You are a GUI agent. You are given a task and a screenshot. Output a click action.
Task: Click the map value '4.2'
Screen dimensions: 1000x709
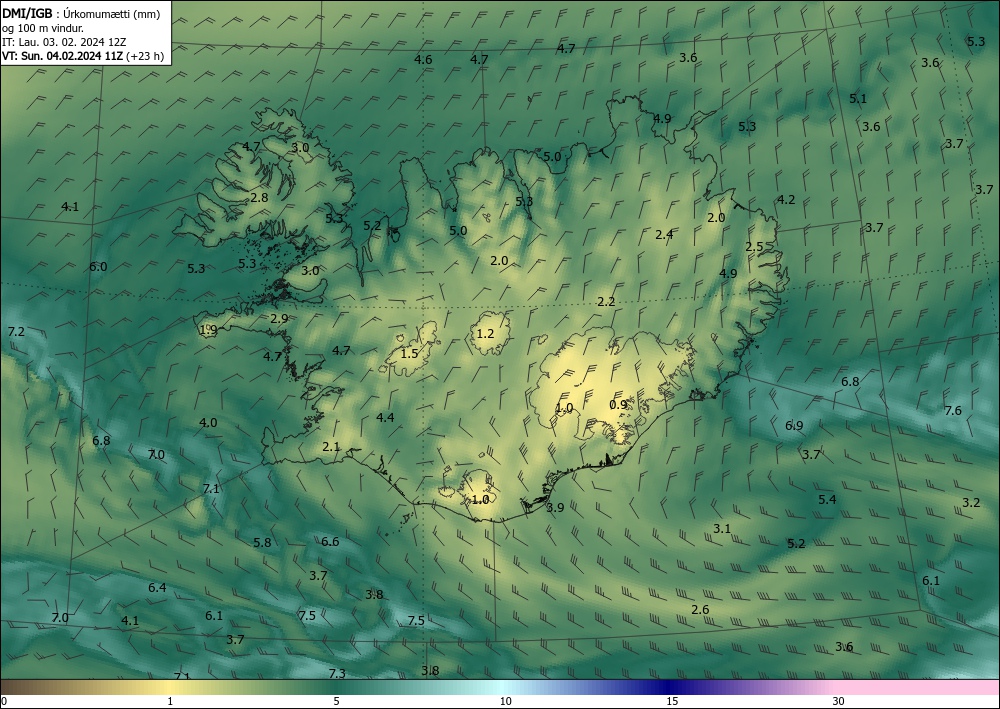pos(786,200)
